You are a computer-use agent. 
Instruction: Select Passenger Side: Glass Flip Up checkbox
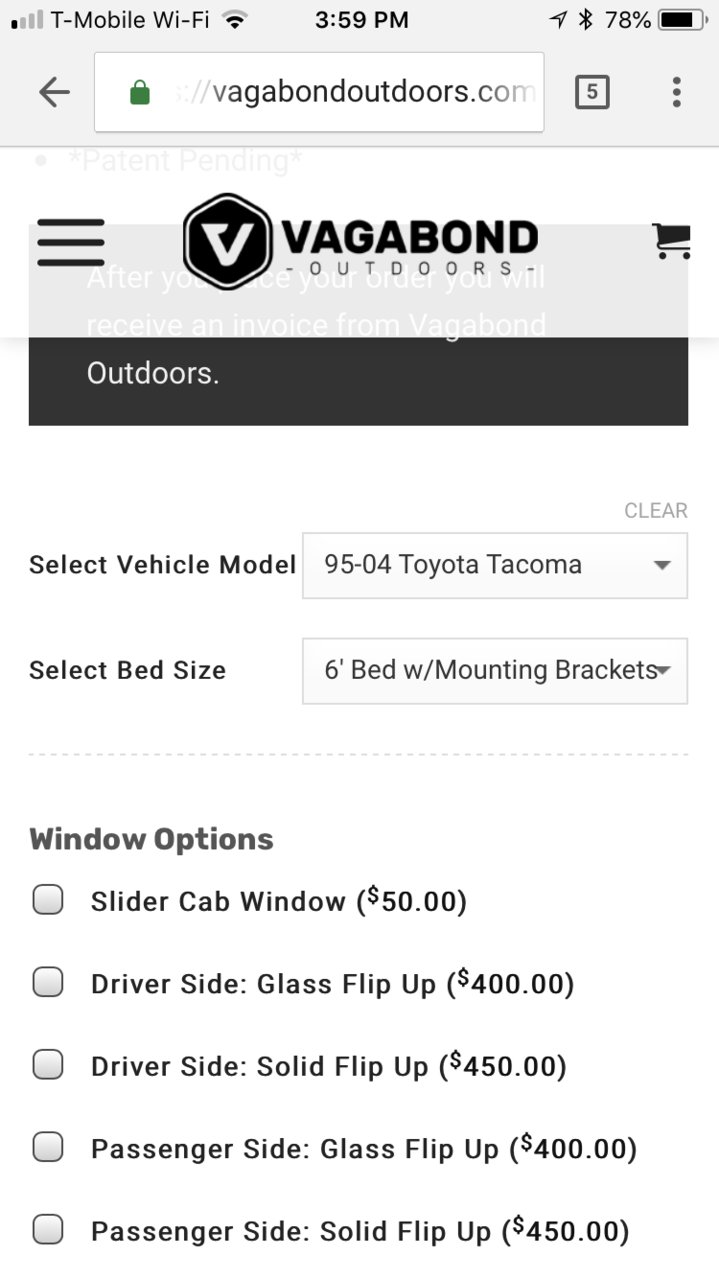tap(48, 1148)
